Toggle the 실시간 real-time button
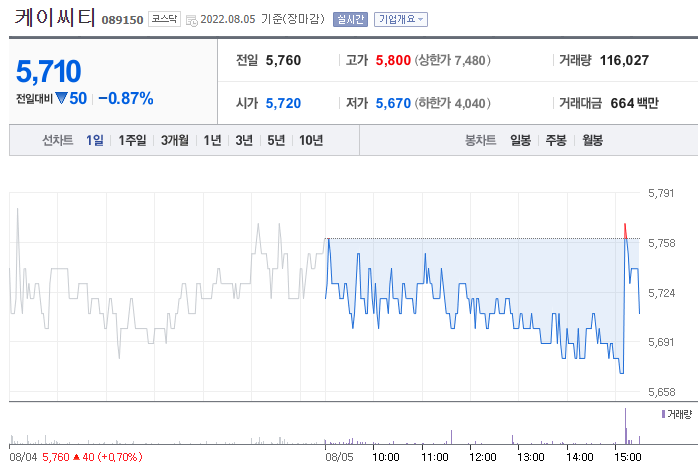698x474 pixels. 350,19
